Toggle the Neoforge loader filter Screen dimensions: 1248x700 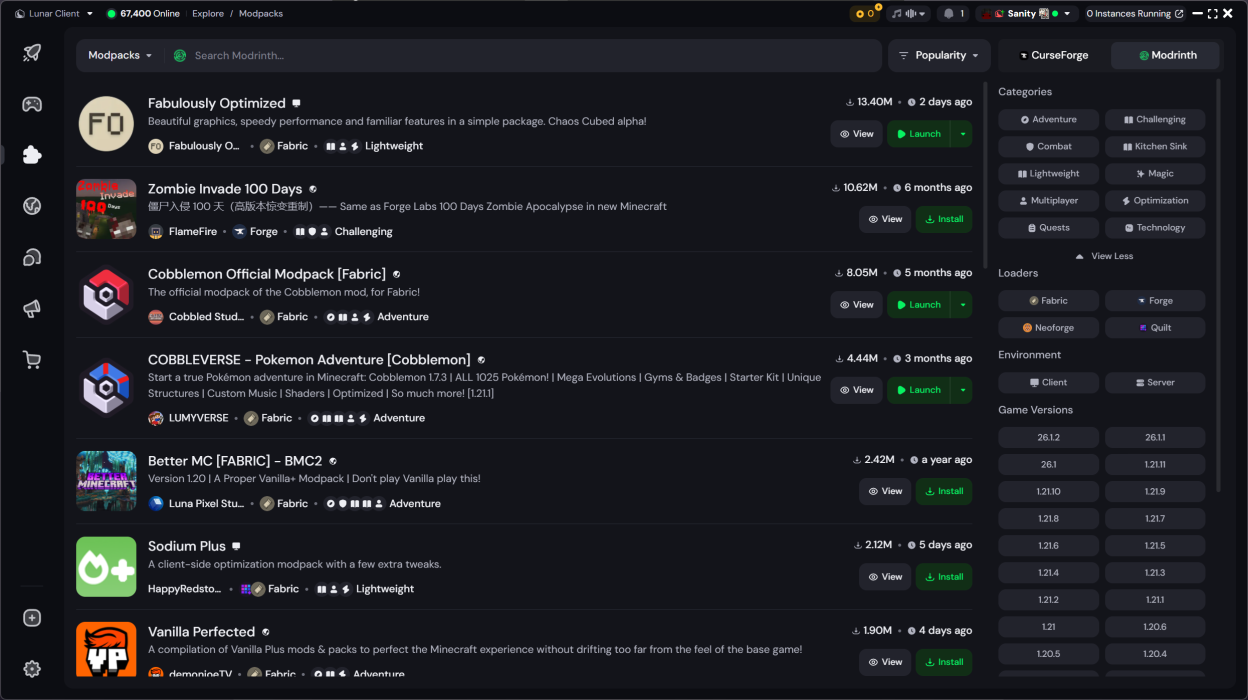pos(1048,328)
